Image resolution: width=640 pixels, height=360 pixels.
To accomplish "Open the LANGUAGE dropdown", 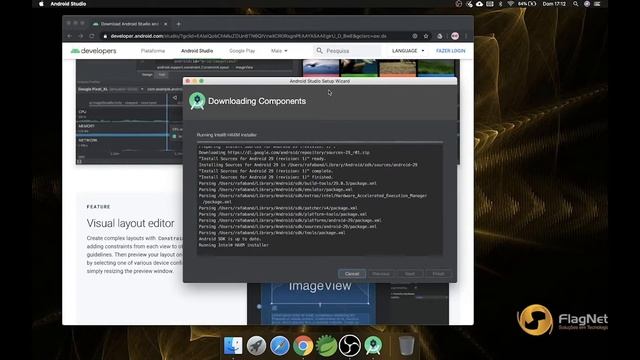I will [408, 51].
